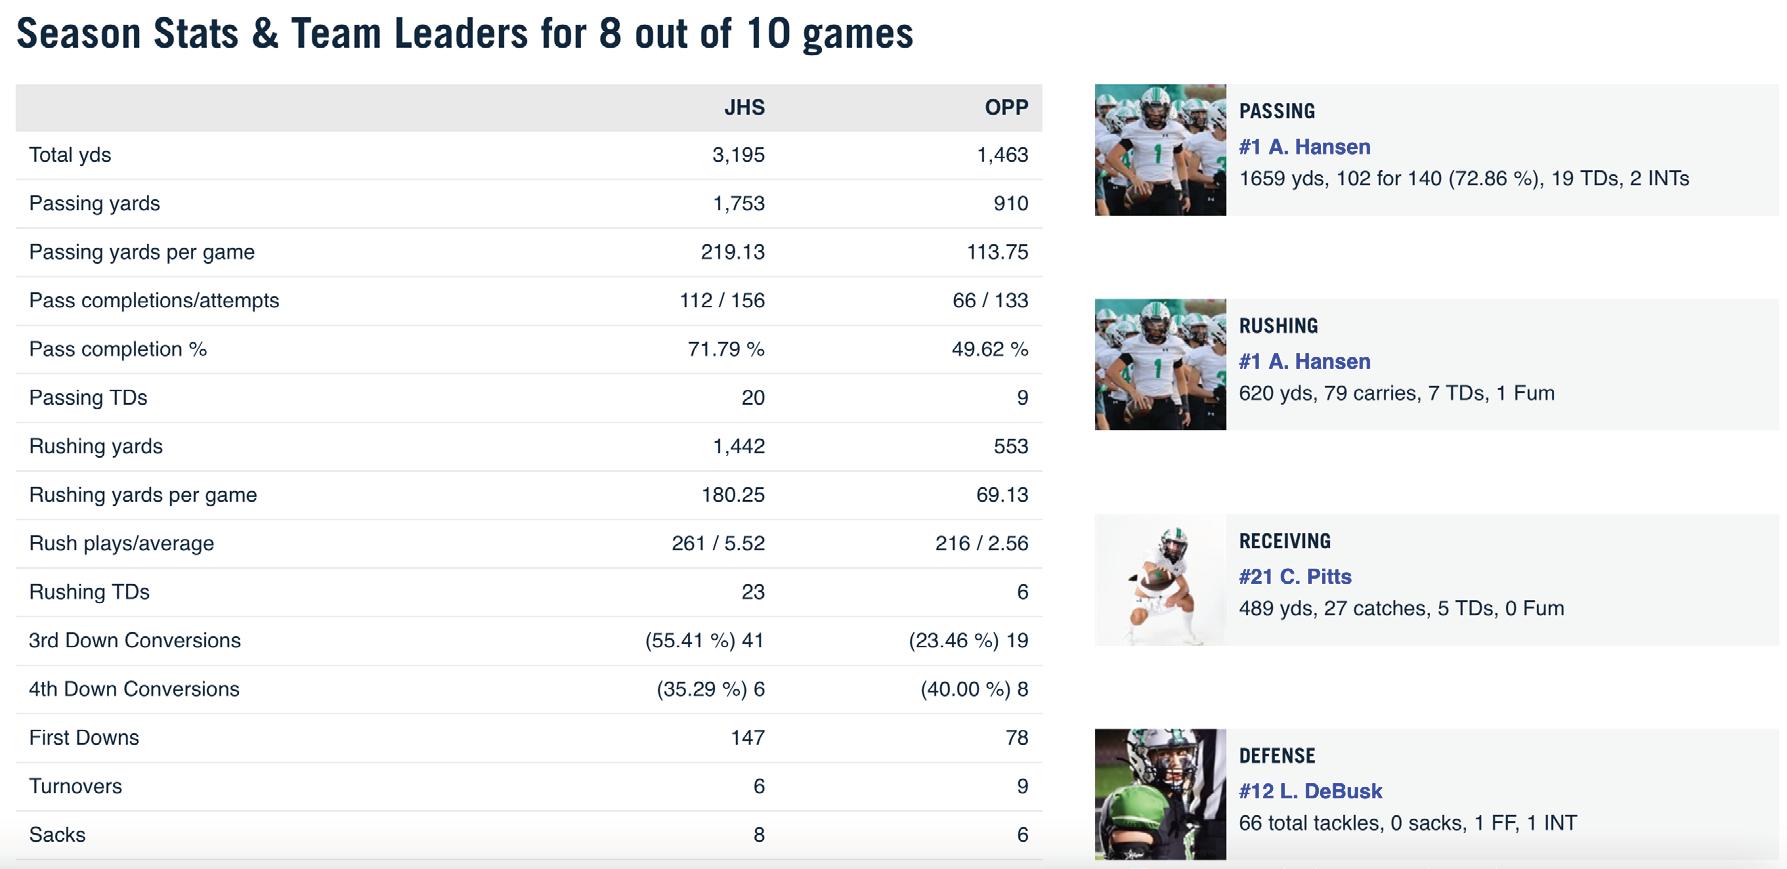Screen dimensions: 1787x869
Task: Open #12 L. DeBusk defense profile link
Action: pyautogui.click(x=1310, y=791)
